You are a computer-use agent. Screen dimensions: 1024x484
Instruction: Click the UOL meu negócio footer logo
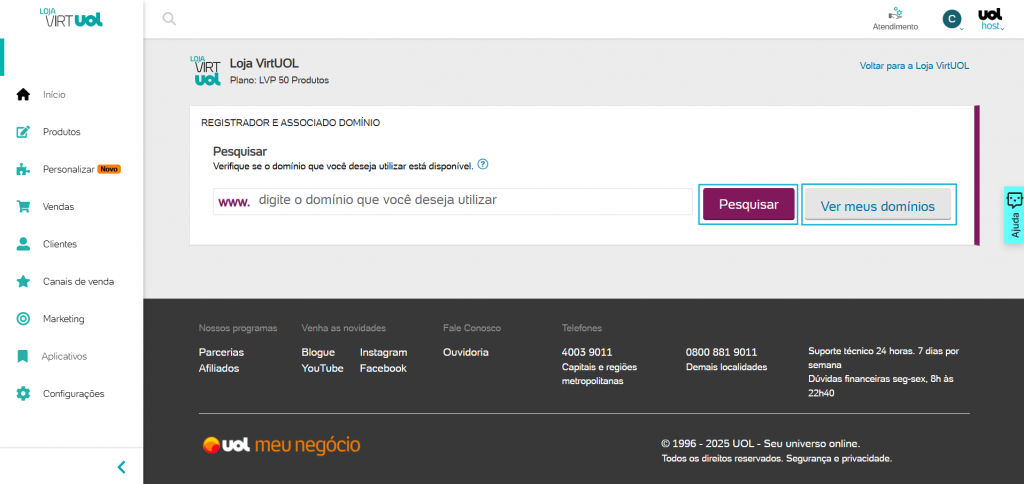click(x=281, y=445)
